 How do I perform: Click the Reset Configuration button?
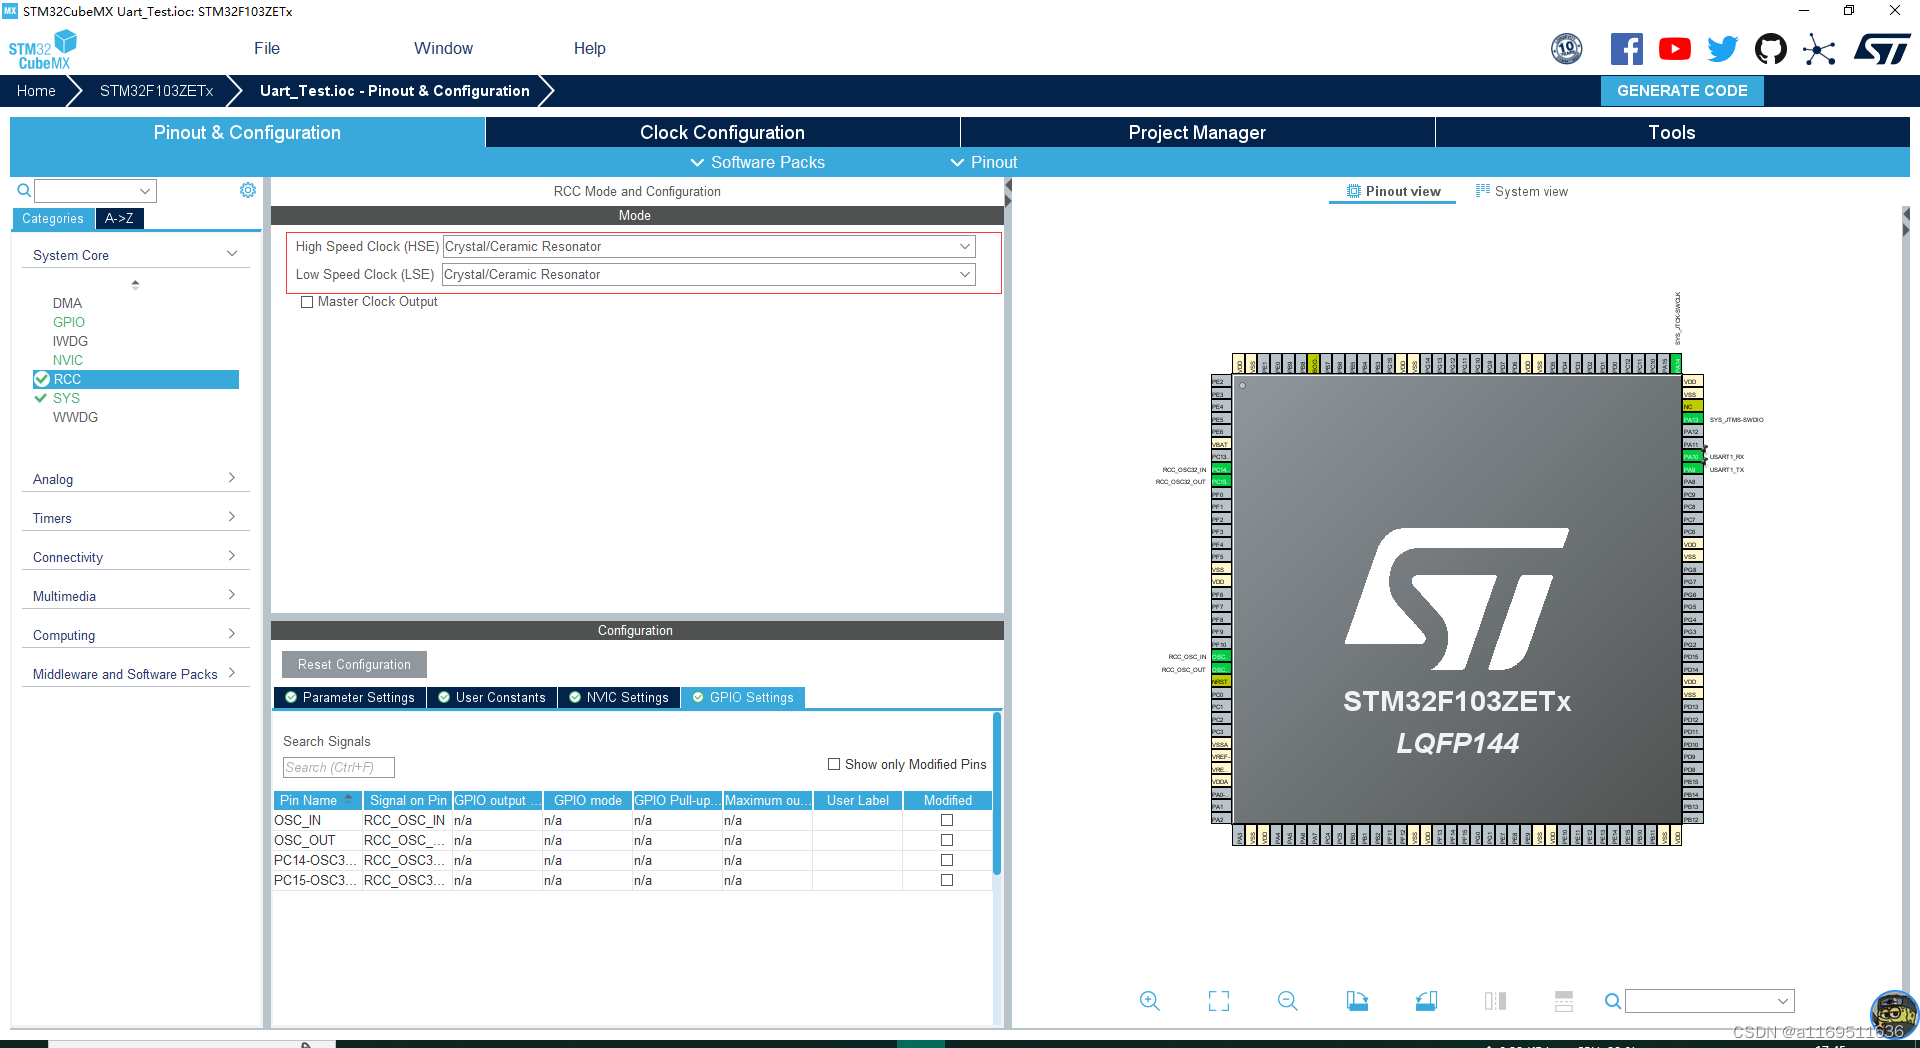[x=354, y=664]
